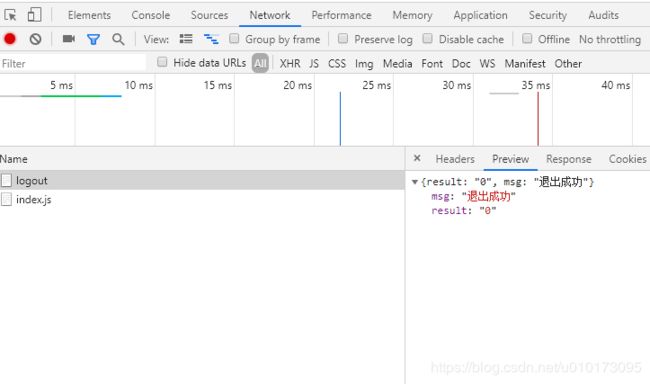View the raw Response tab
650x384 pixels.
click(569, 159)
